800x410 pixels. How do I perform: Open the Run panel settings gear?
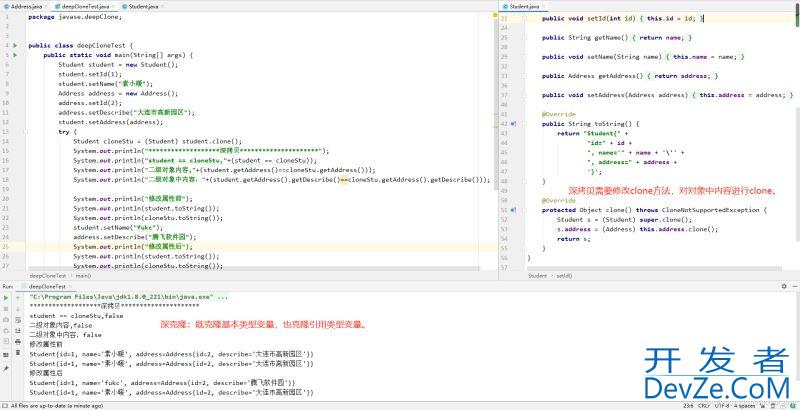[x=784, y=287]
